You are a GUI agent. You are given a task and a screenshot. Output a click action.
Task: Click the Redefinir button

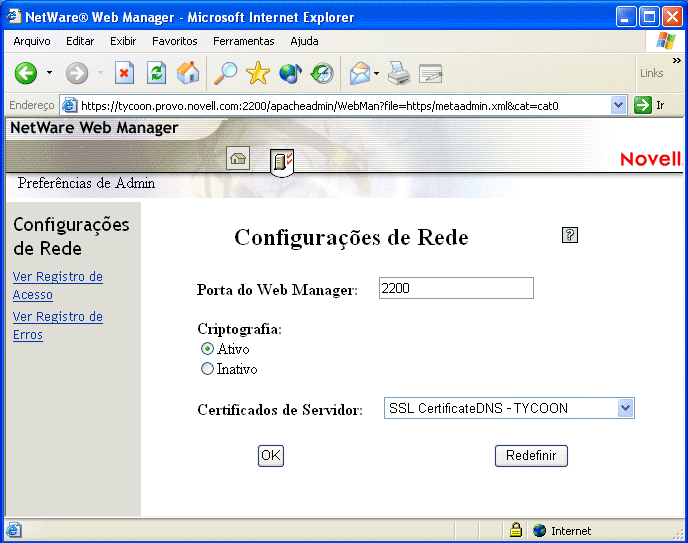531,456
